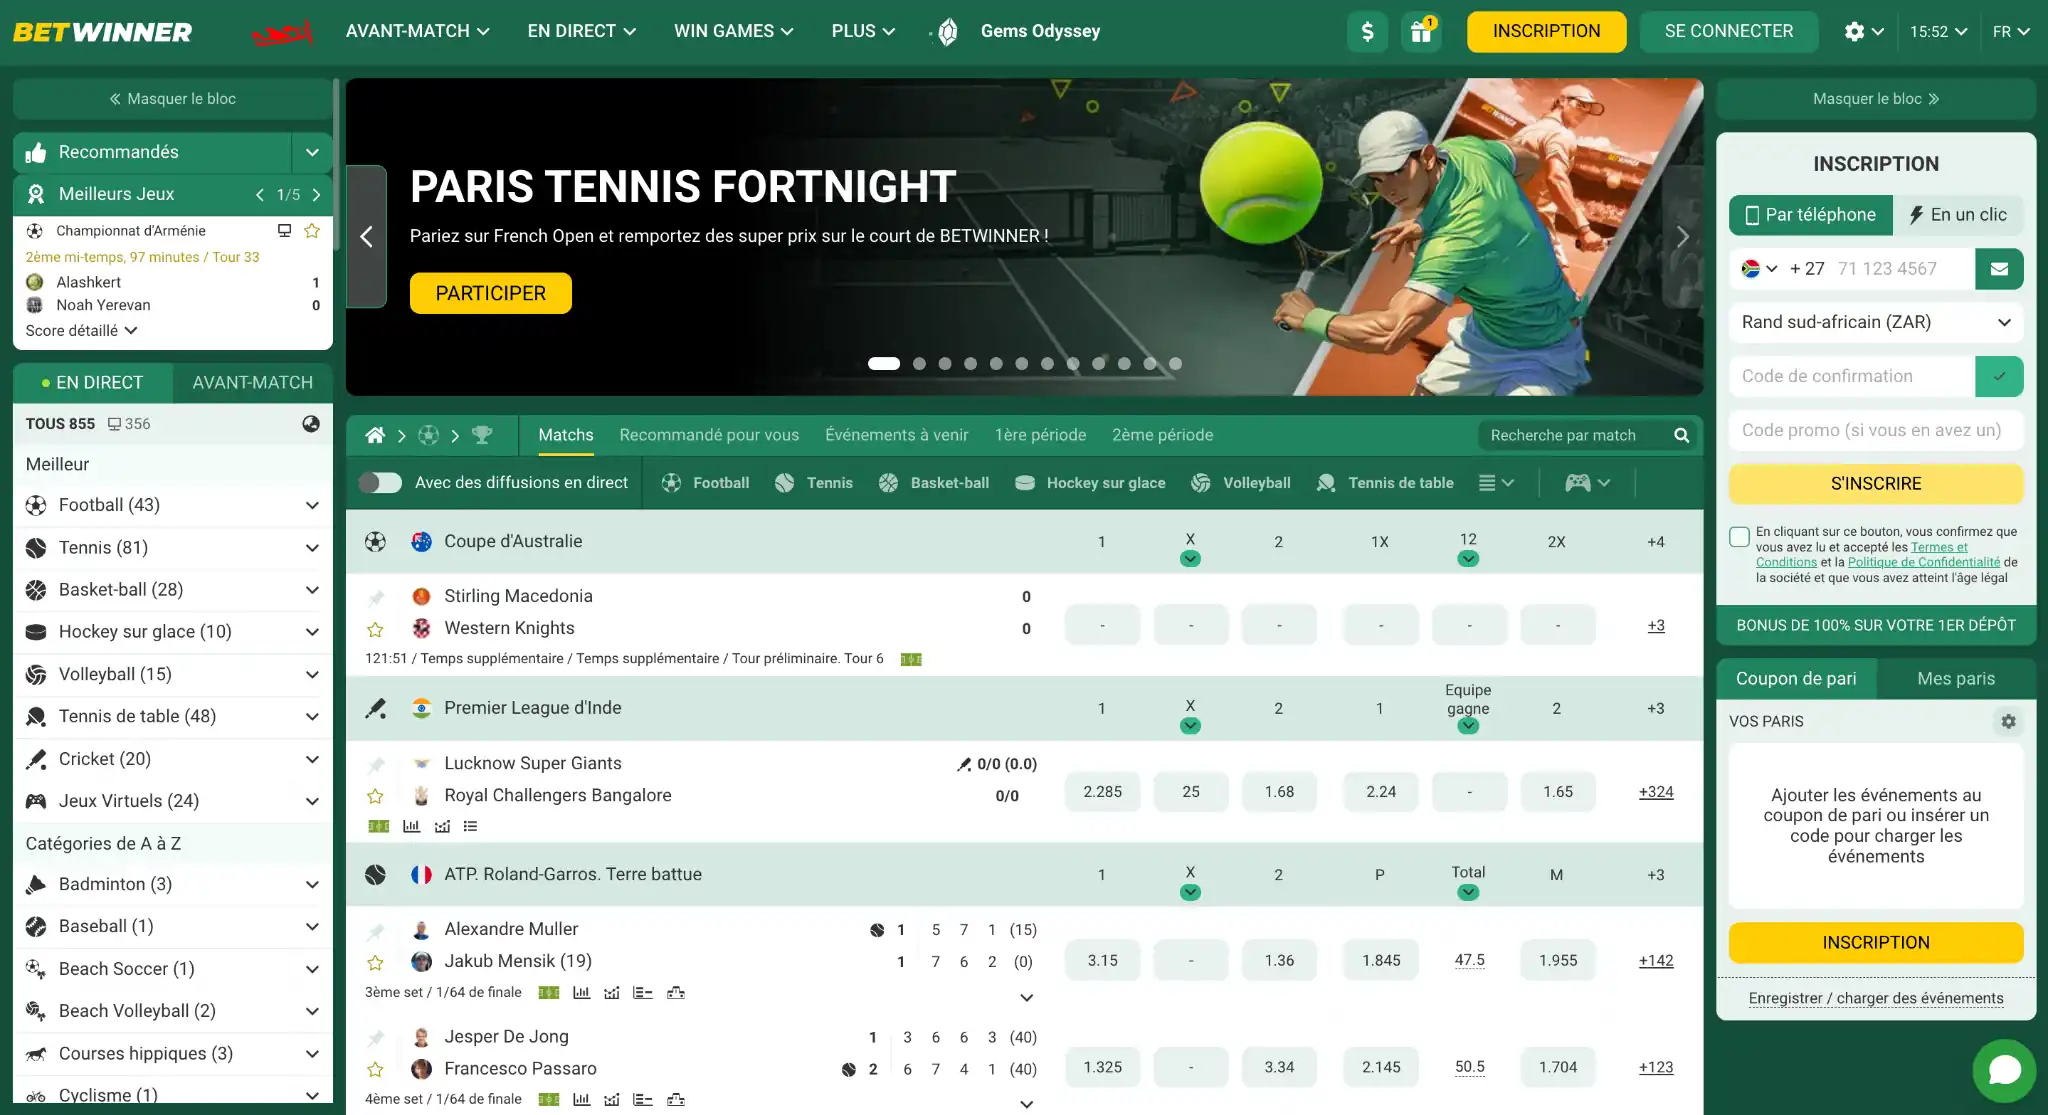Screen dimensions: 2048x1115
Task: Star the Jakub Mensik match
Action: (x=375, y=962)
